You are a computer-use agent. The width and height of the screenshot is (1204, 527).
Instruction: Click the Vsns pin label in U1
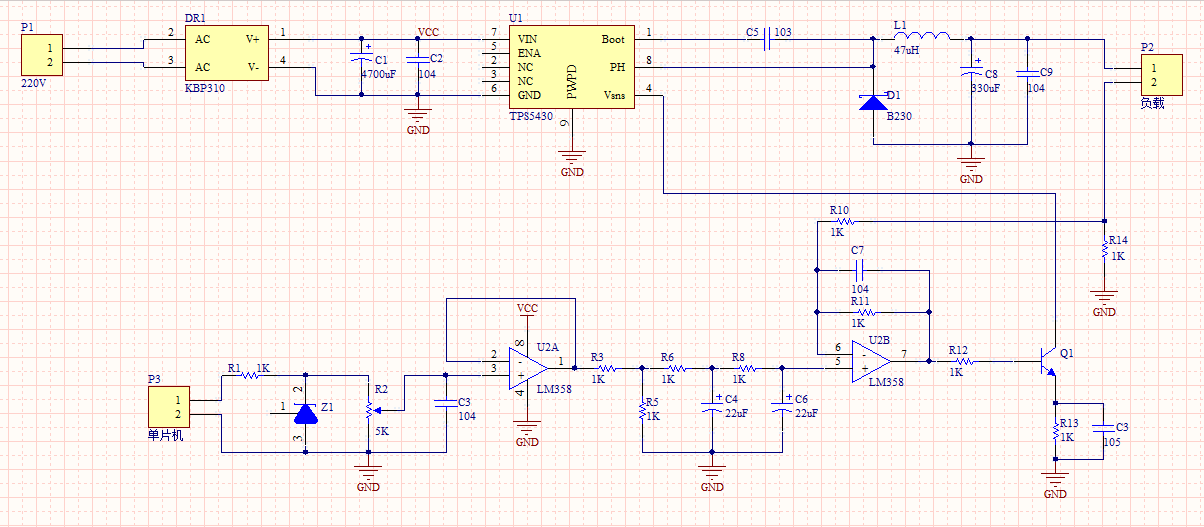tap(614, 95)
